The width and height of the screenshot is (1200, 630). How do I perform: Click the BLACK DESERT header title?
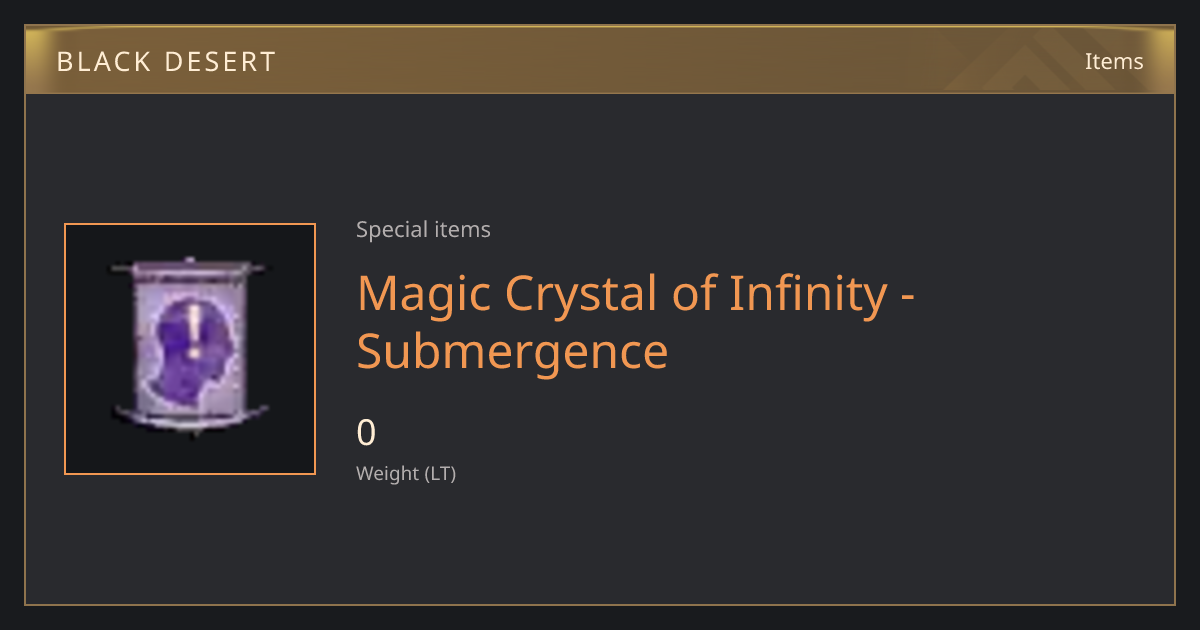[166, 62]
